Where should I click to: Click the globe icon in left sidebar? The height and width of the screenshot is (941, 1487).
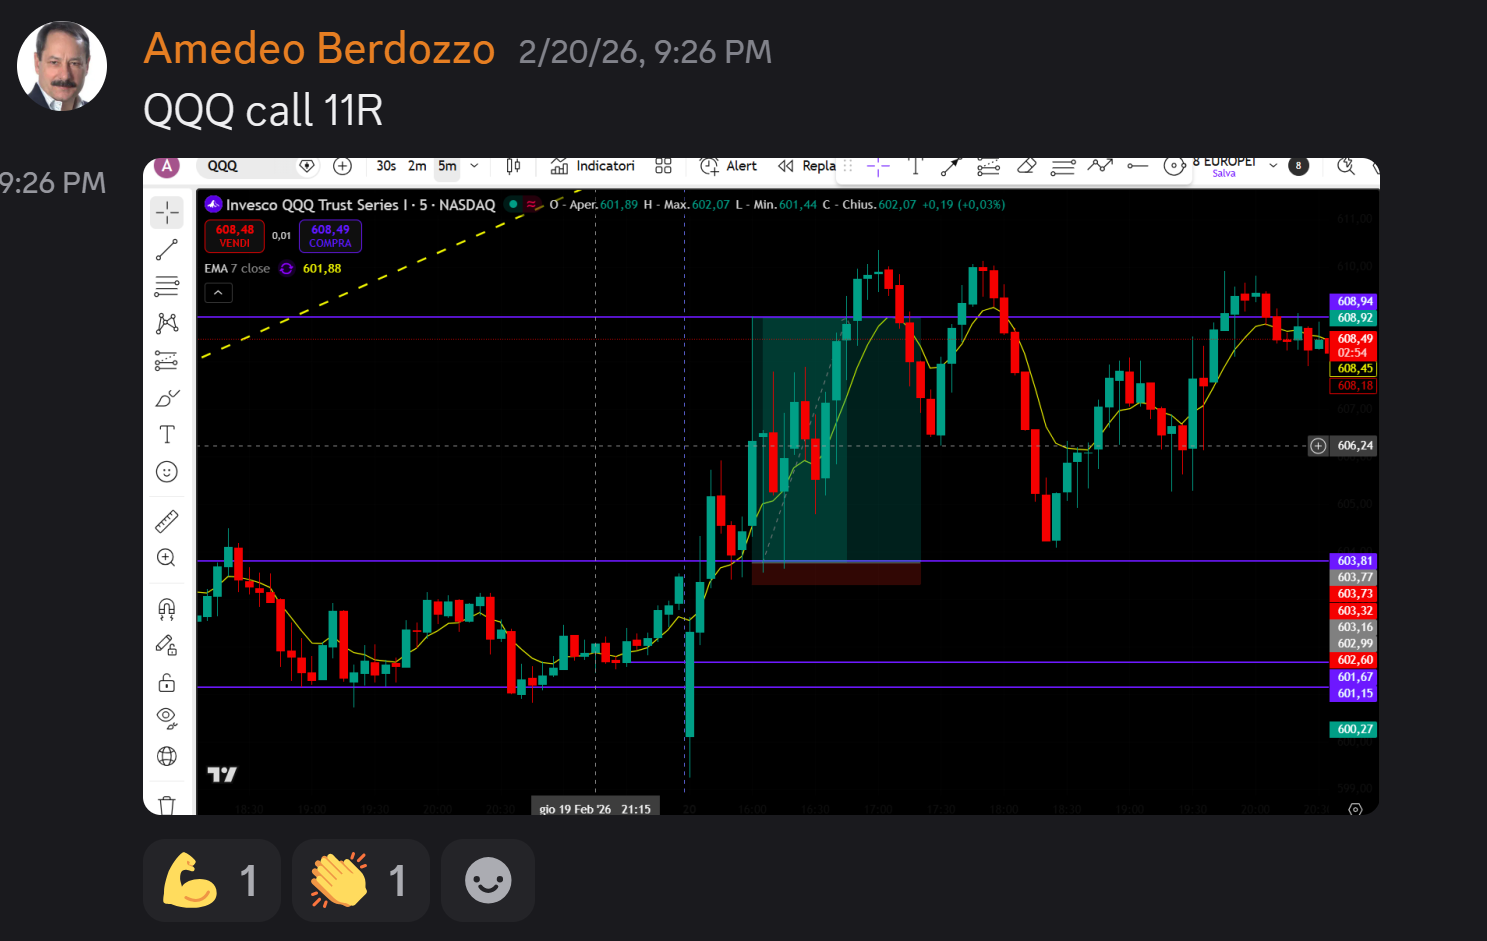[167, 756]
